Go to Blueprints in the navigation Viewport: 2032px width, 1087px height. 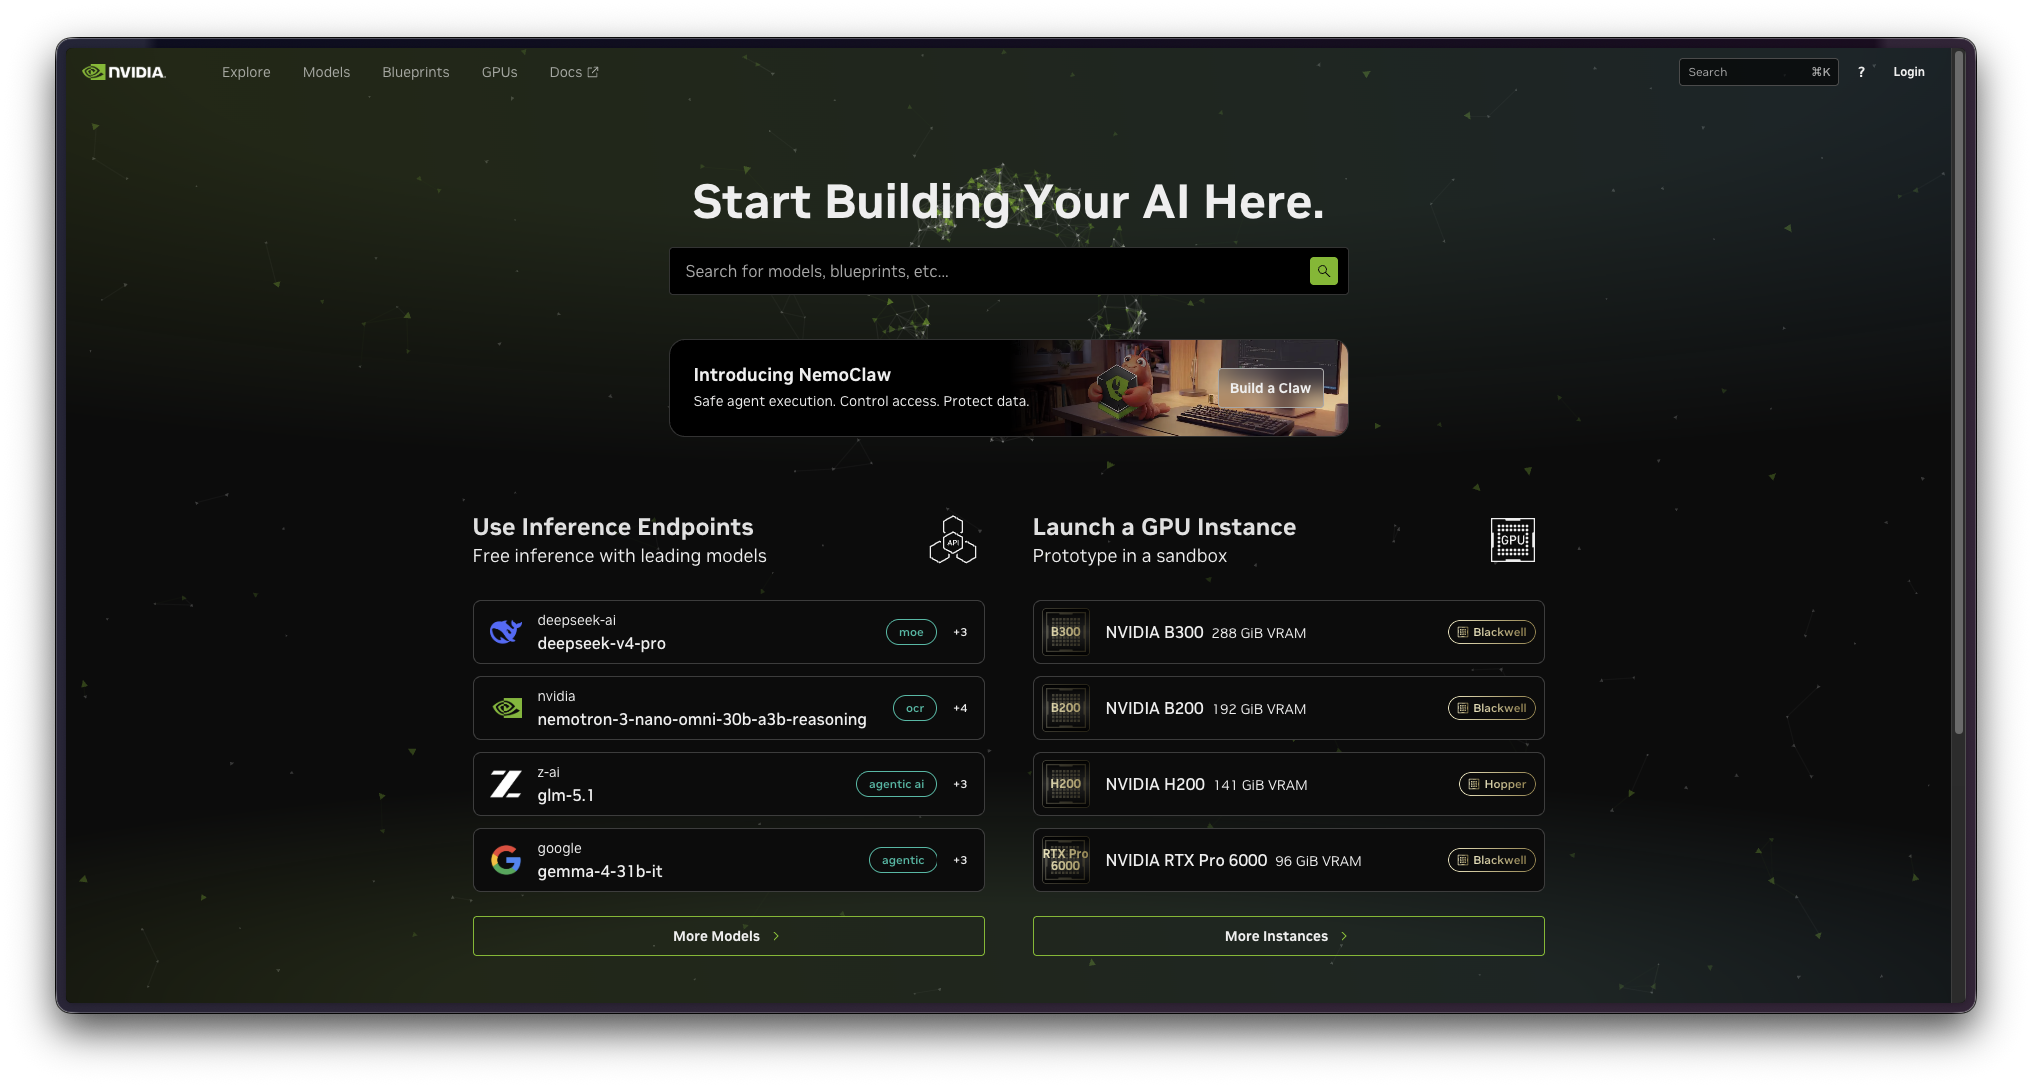point(416,72)
